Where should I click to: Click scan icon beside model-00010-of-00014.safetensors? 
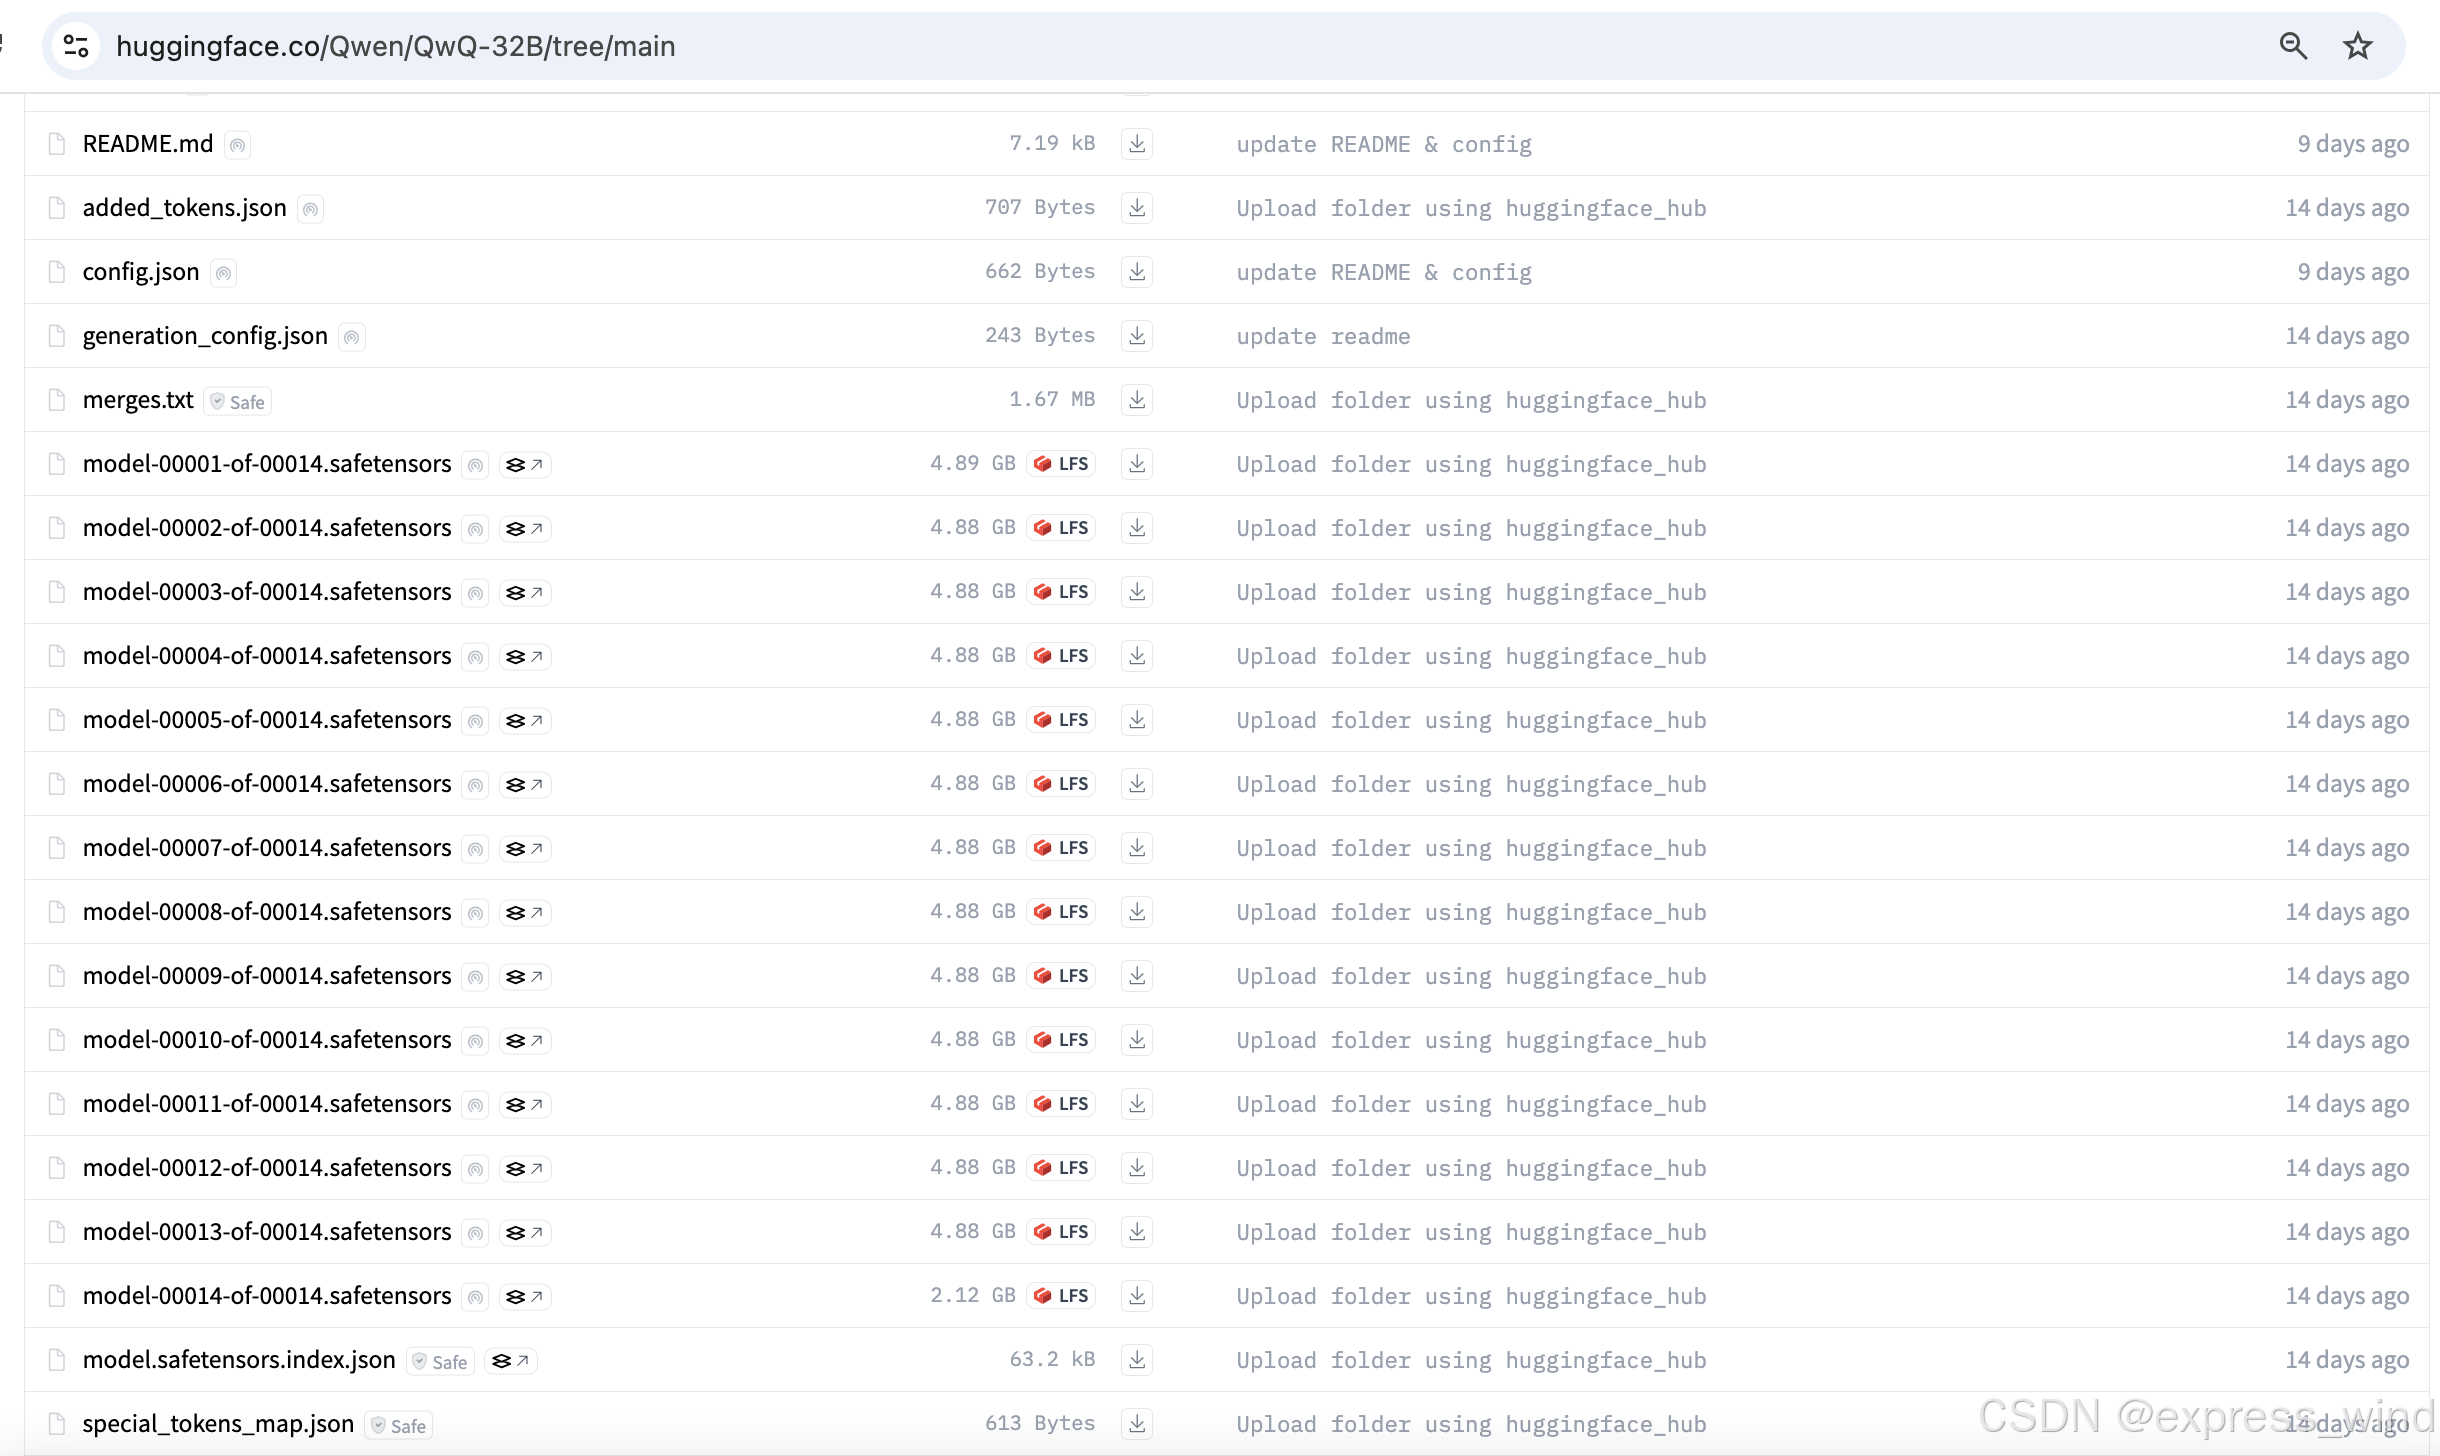point(475,1042)
